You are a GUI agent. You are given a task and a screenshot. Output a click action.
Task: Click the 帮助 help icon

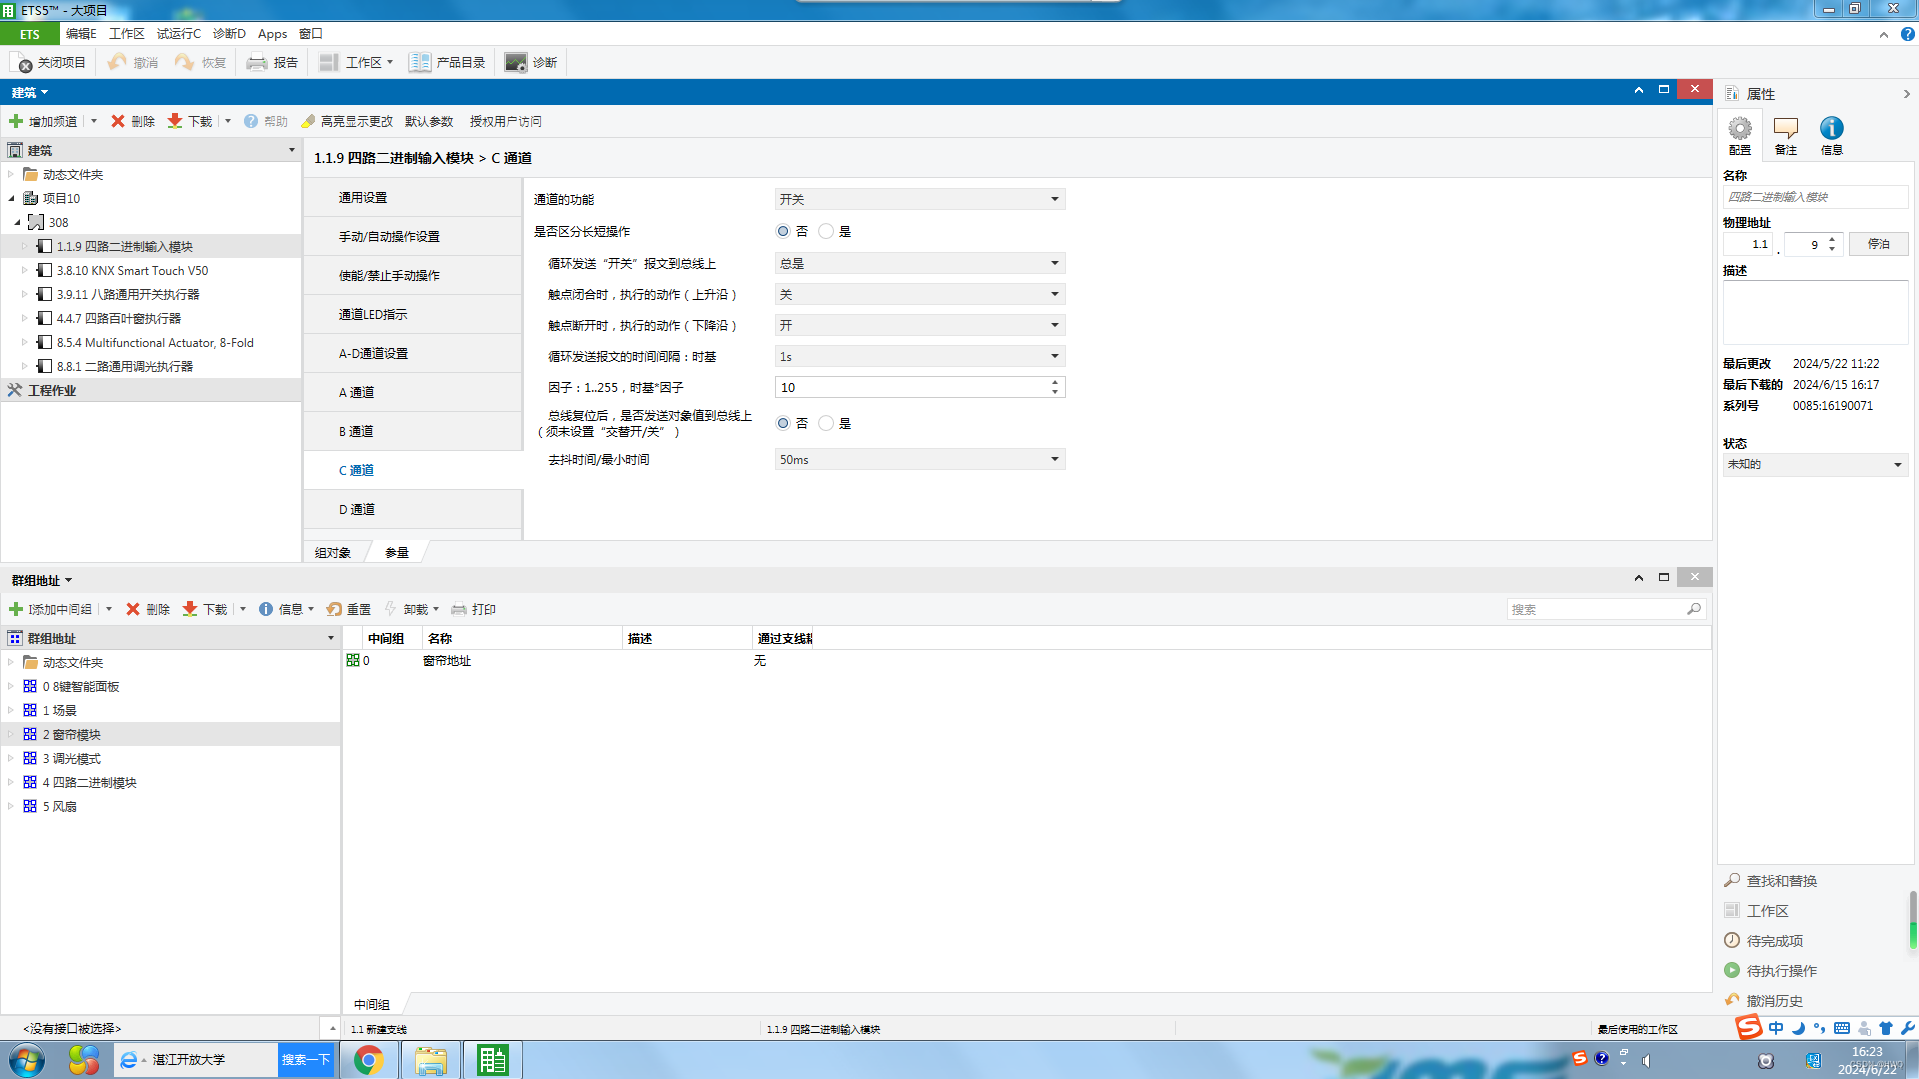251,121
